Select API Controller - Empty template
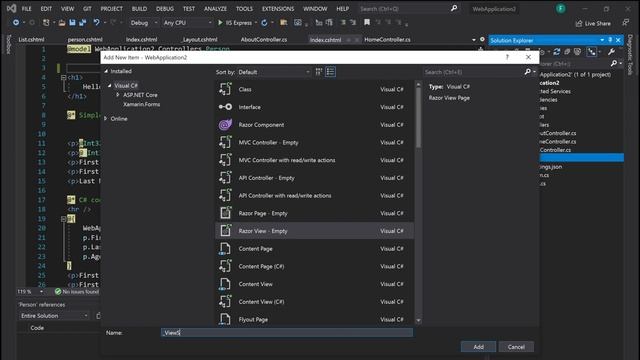The width and height of the screenshot is (640, 360). [314, 178]
